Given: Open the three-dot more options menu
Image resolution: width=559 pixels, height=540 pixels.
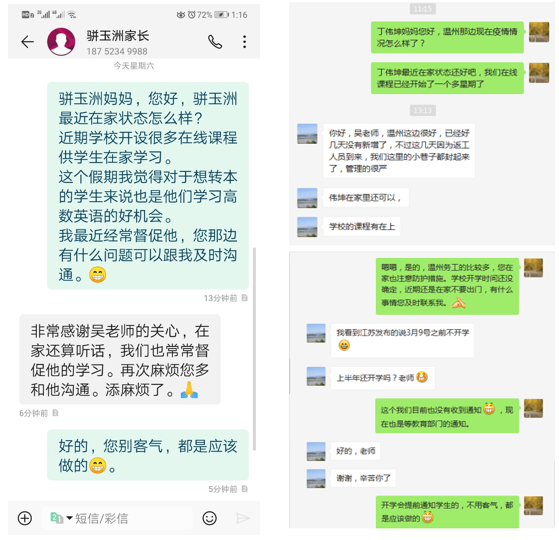Looking at the screenshot, I should coord(244,42).
